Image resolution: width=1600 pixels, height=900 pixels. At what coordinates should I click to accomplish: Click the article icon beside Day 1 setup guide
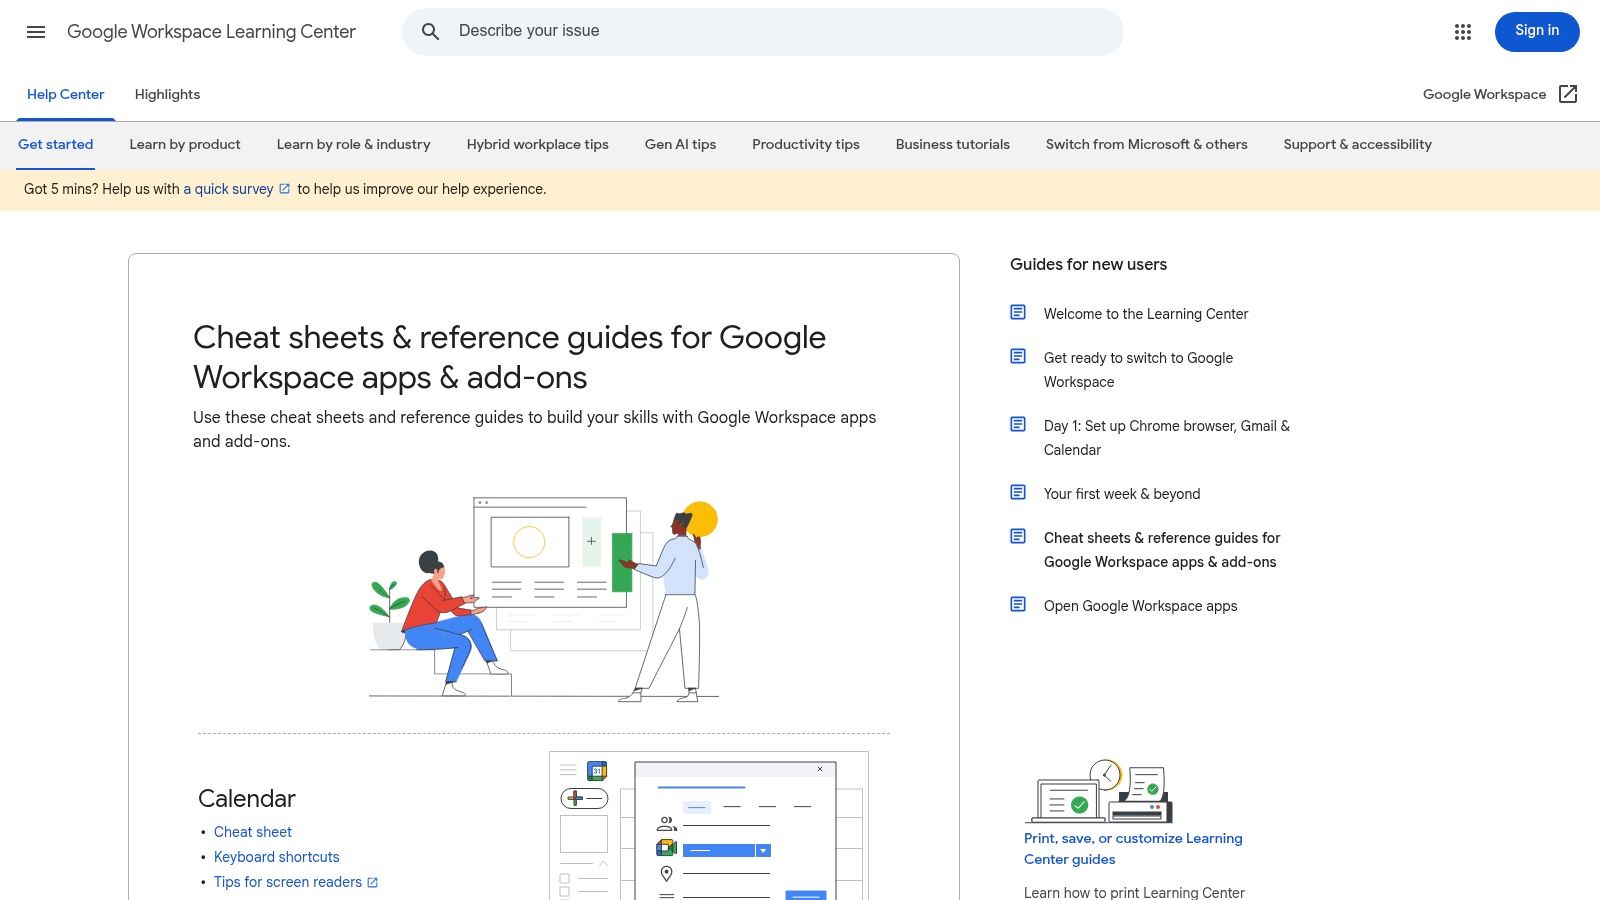[1017, 423]
